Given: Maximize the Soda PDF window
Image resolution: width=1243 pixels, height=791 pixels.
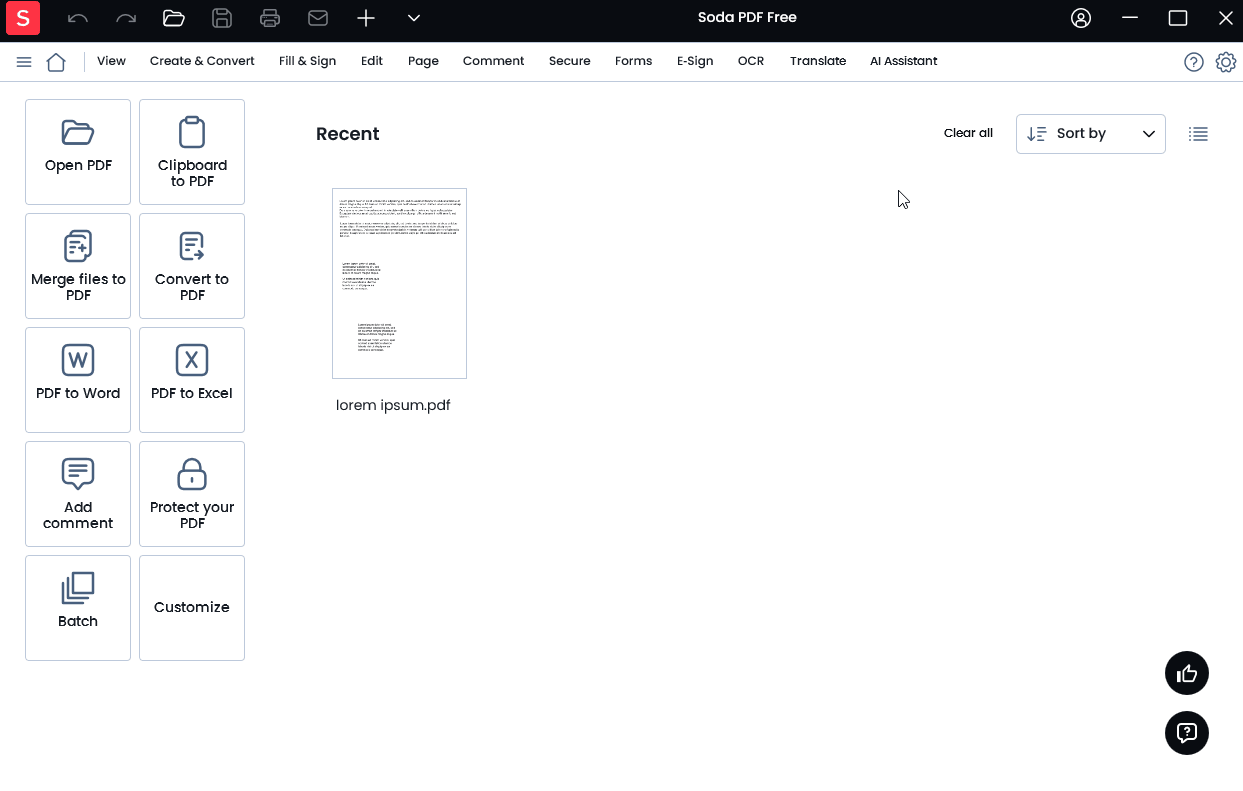Looking at the screenshot, I should (x=1178, y=18).
